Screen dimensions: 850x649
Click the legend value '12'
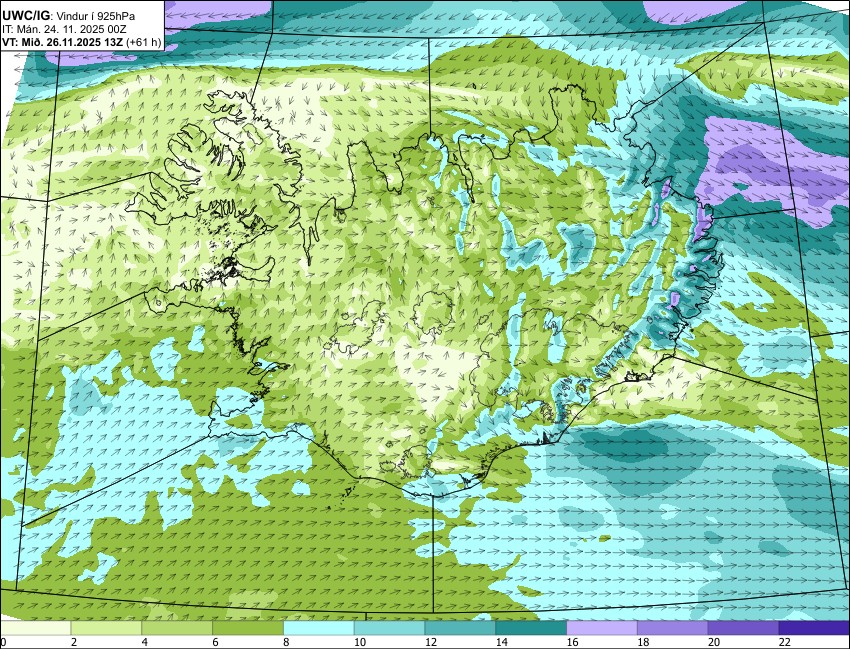pos(430,642)
